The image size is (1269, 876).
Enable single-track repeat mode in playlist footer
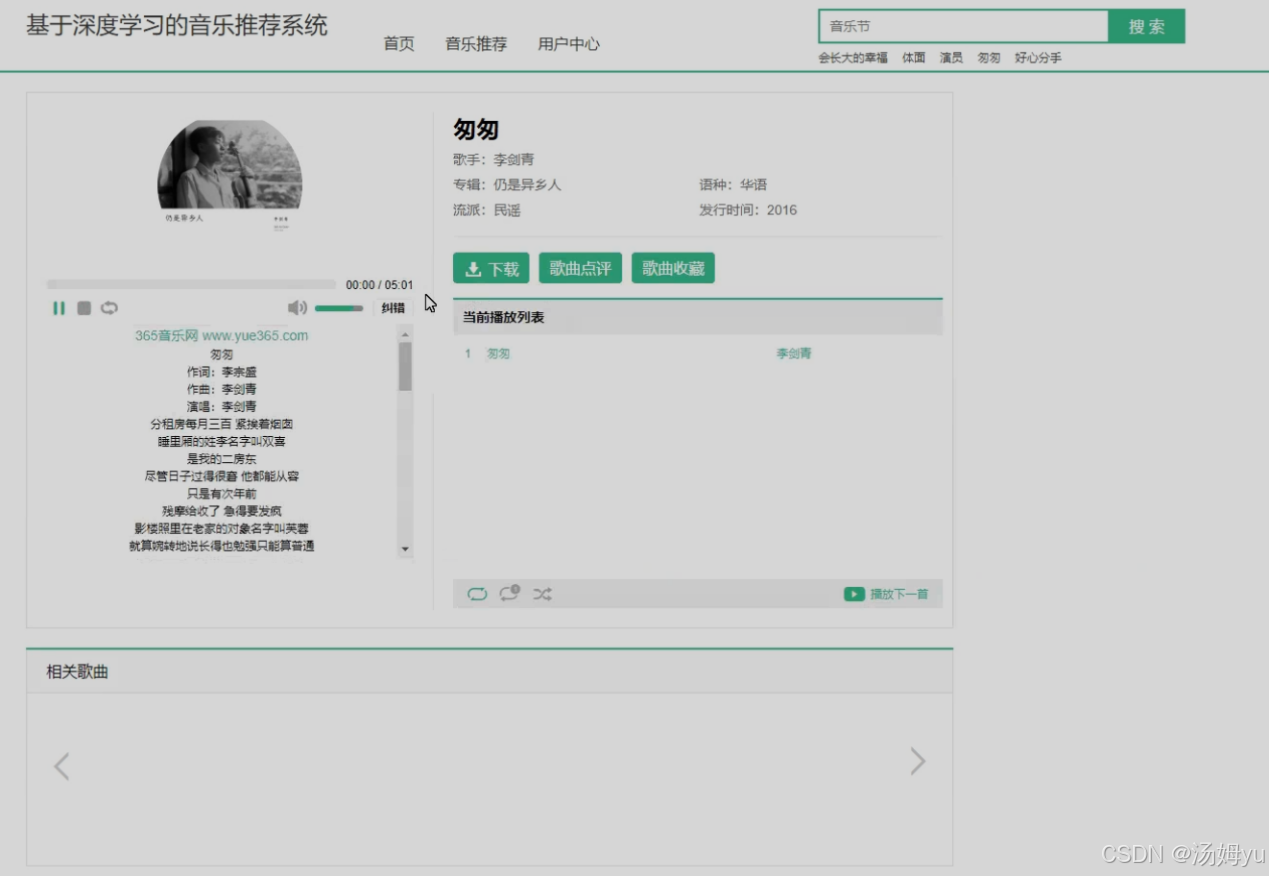click(510, 593)
